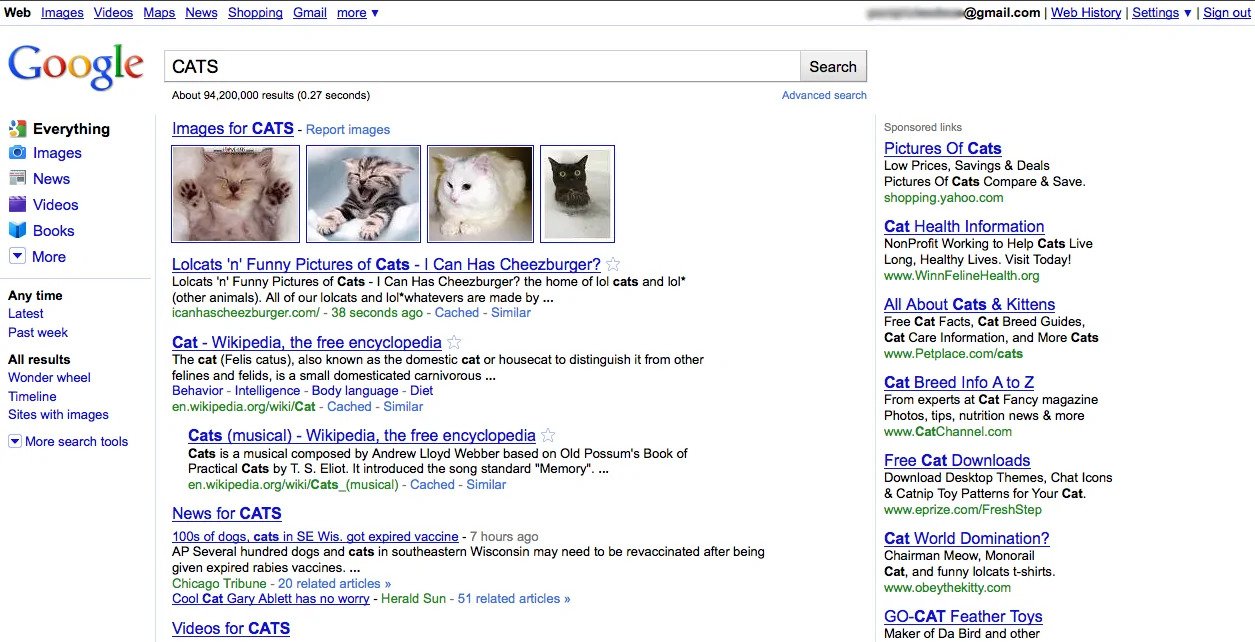Star the Cats (musical) Wikipedia result
Viewport: 1255px width, 642px height.
click(548, 436)
